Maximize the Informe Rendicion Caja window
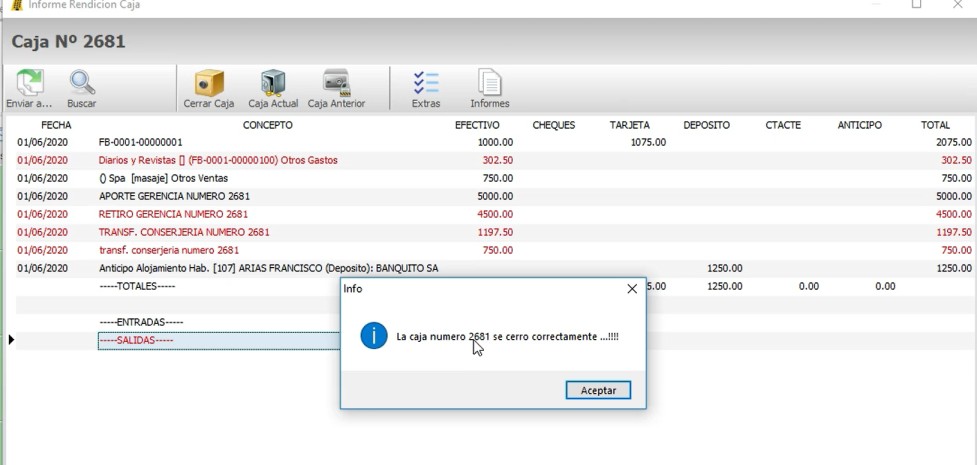This screenshot has height=465, width=977. point(916,5)
